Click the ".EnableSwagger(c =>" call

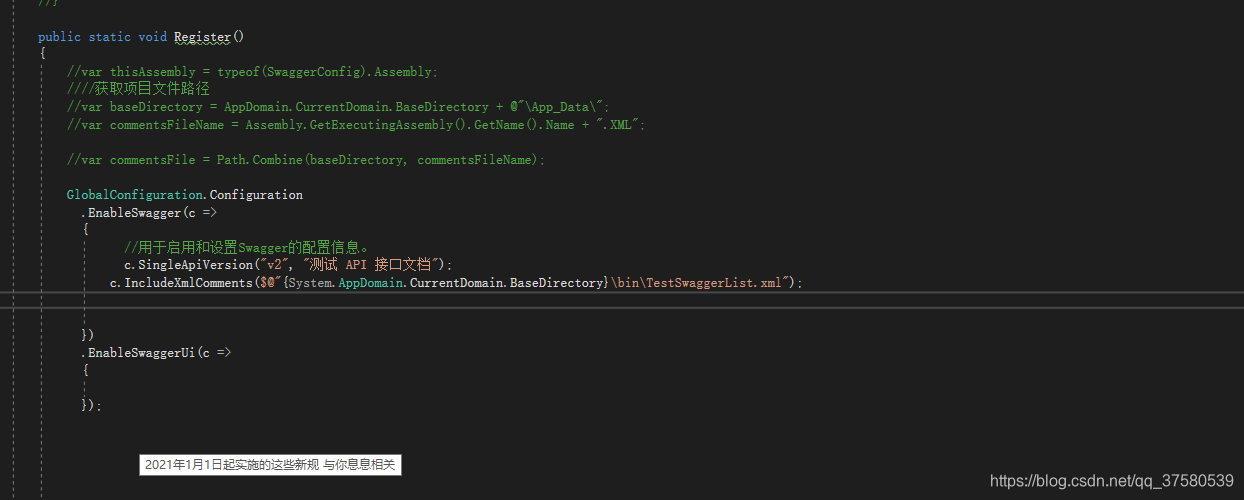(x=149, y=213)
